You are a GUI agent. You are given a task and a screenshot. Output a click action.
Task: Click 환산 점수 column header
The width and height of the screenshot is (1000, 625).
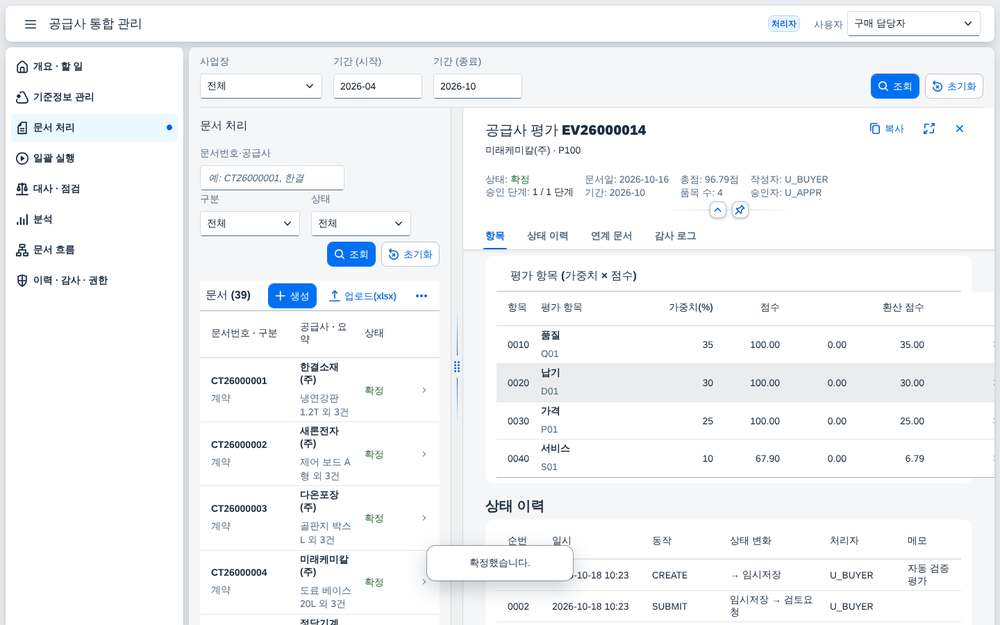[902, 307]
